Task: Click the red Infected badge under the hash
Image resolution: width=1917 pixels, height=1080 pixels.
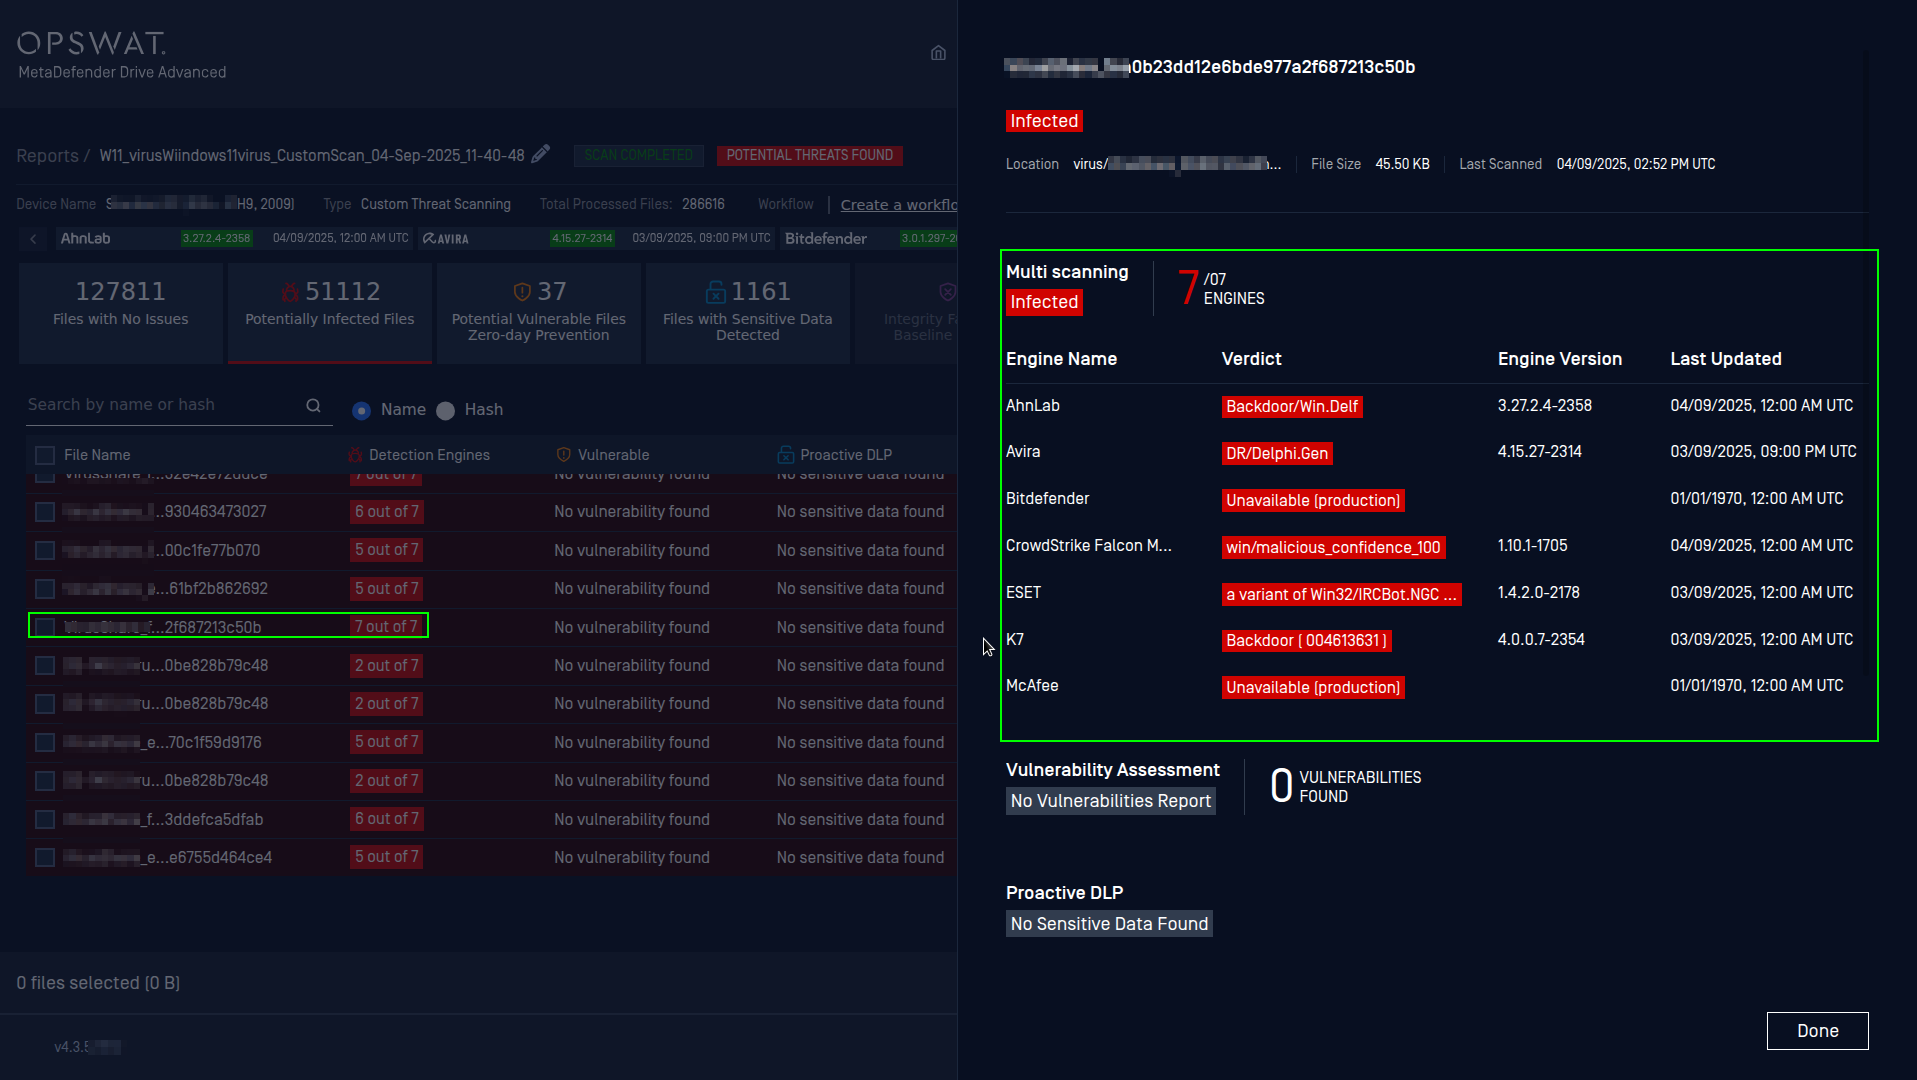Action: [1044, 121]
